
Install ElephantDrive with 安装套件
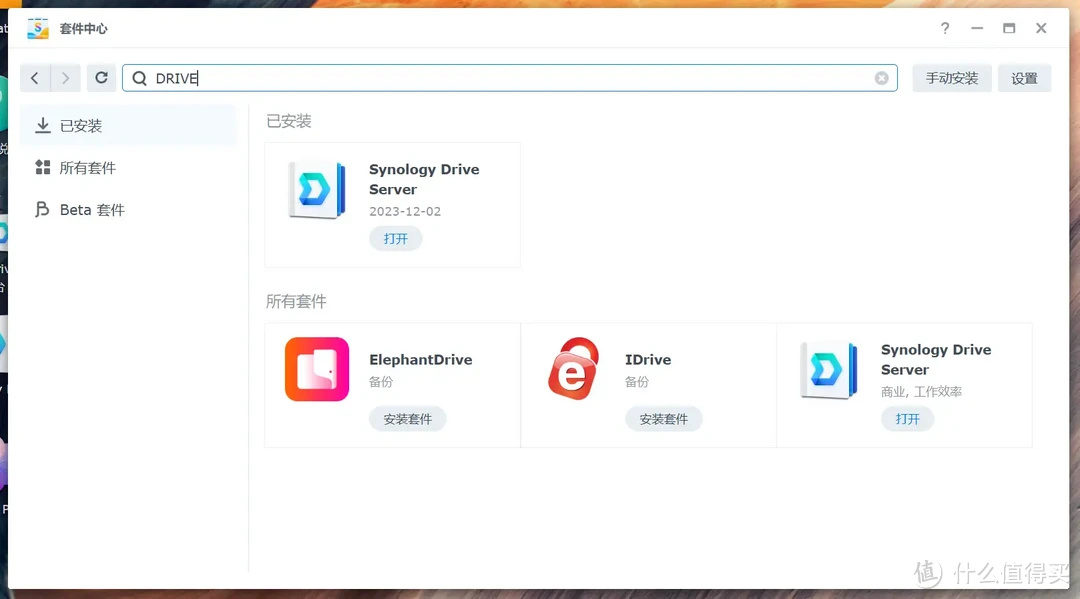click(407, 419)
